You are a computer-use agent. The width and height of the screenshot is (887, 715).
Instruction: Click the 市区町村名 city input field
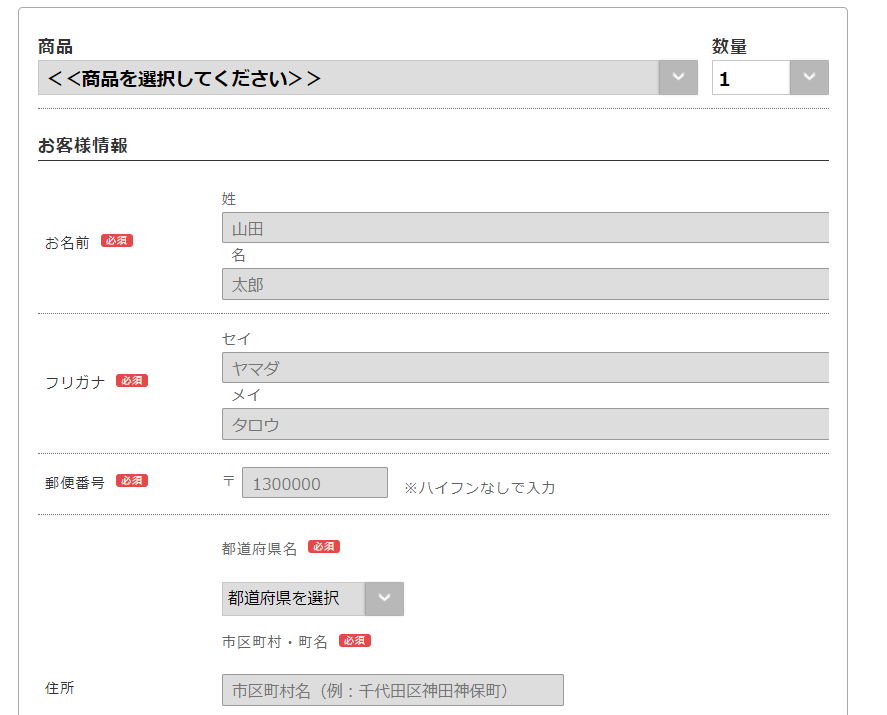390,689
